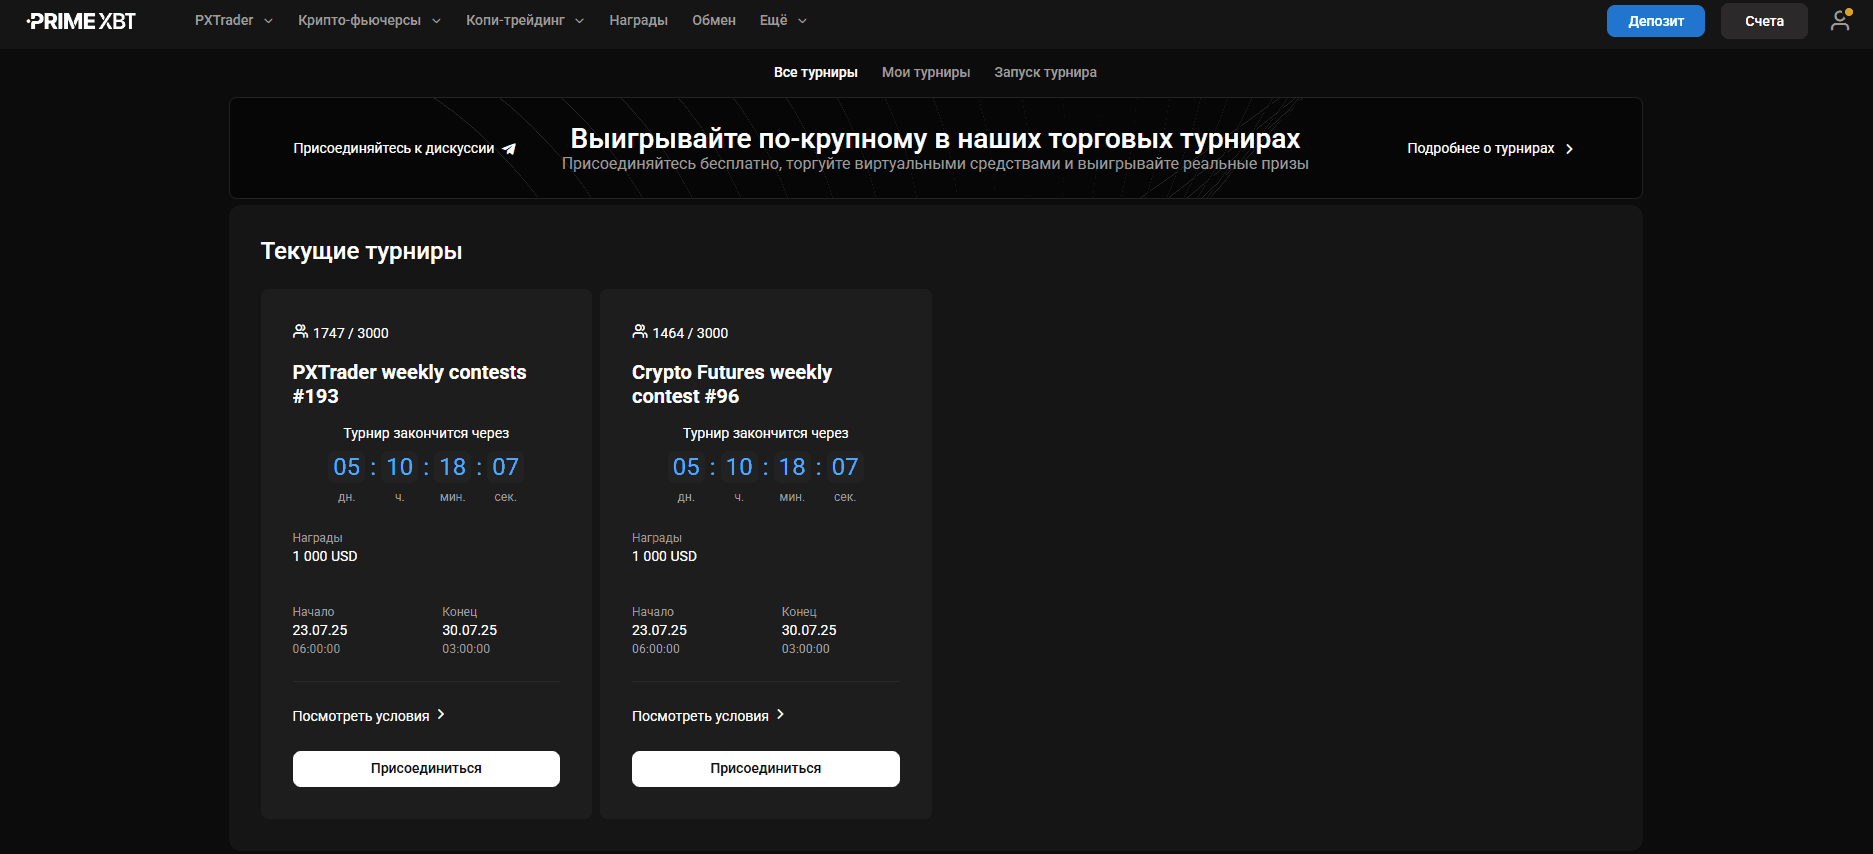View conditions for PXTrader weekly contests
This screenshot has width=1873, height=854.
pyautogui.click(x=368, y=716)
